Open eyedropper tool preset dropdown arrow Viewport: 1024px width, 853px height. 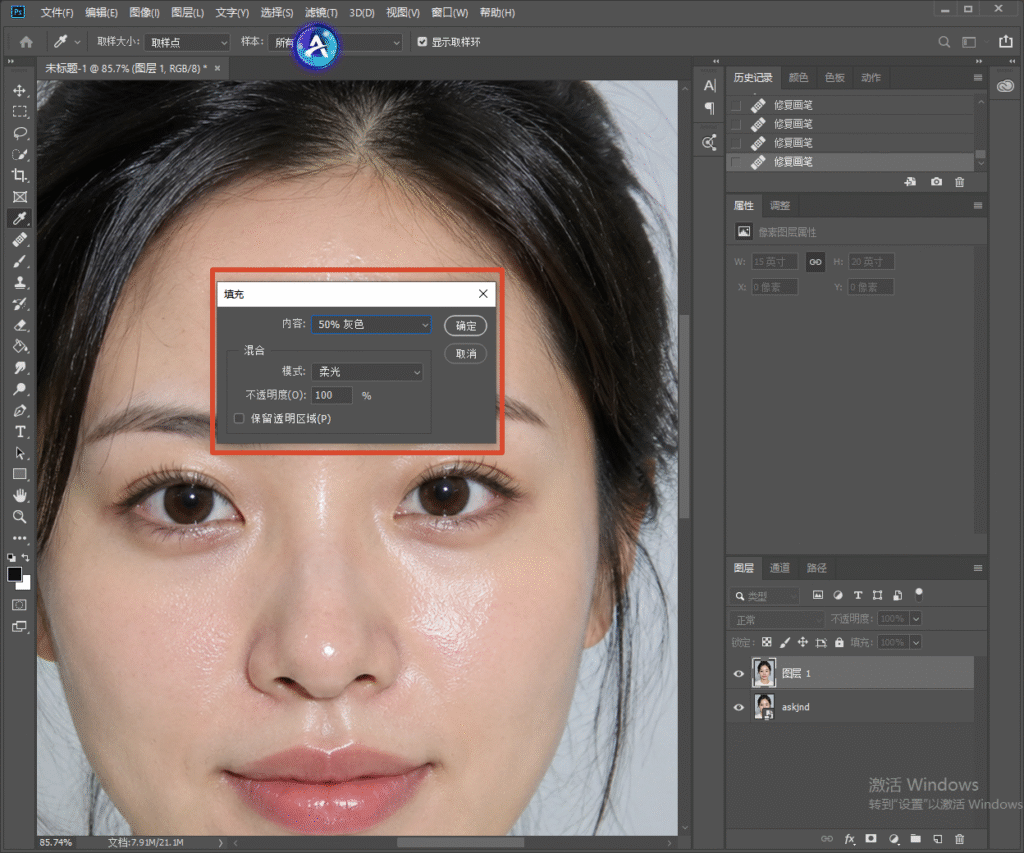click(77, 42)
